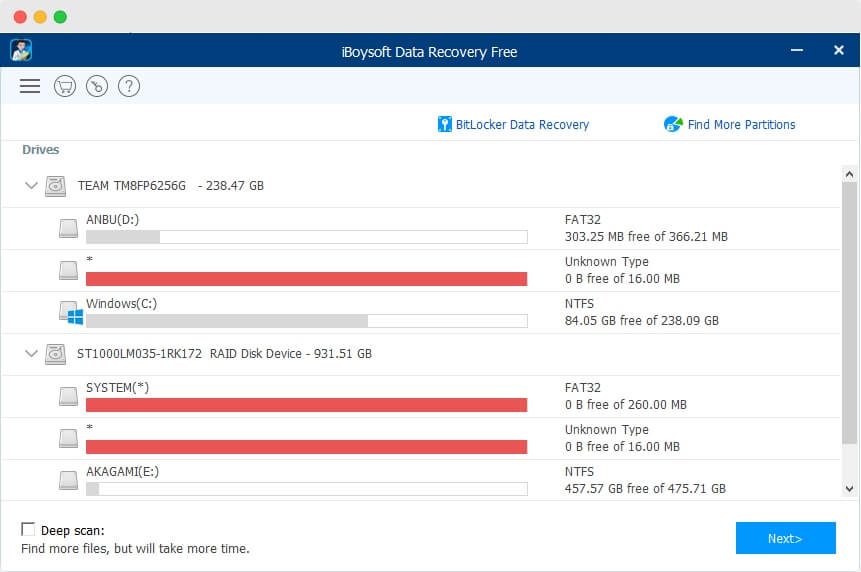Click Windows(C:) usage bar
861x572 pixels.
(306, 321)
